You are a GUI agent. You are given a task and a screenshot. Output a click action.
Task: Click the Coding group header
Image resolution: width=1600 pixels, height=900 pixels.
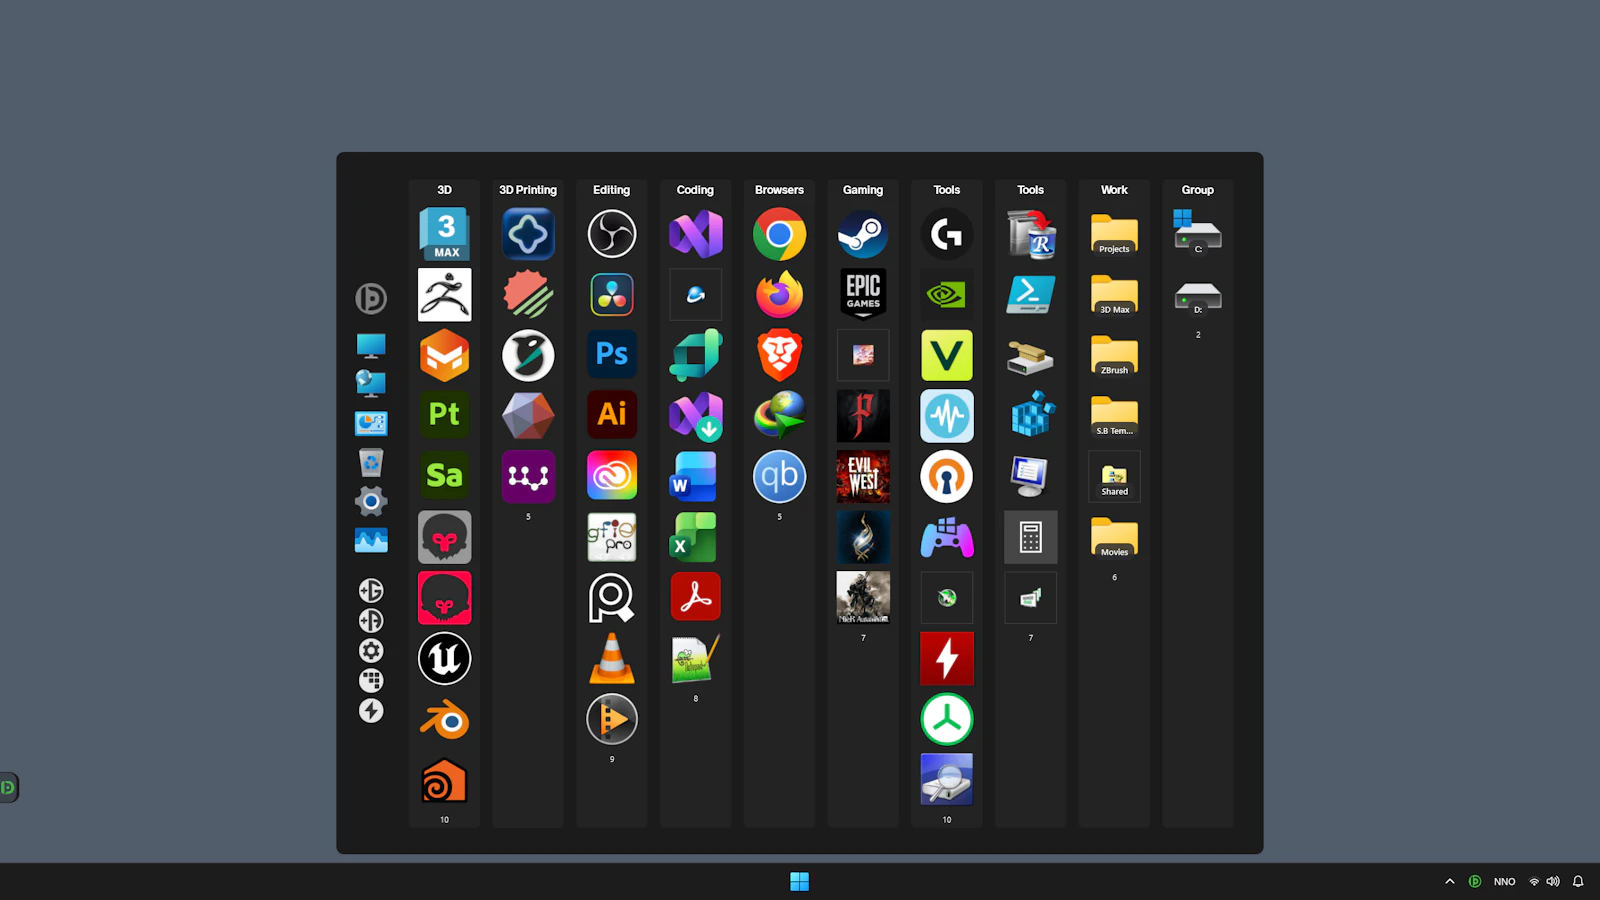click(696, 190)
